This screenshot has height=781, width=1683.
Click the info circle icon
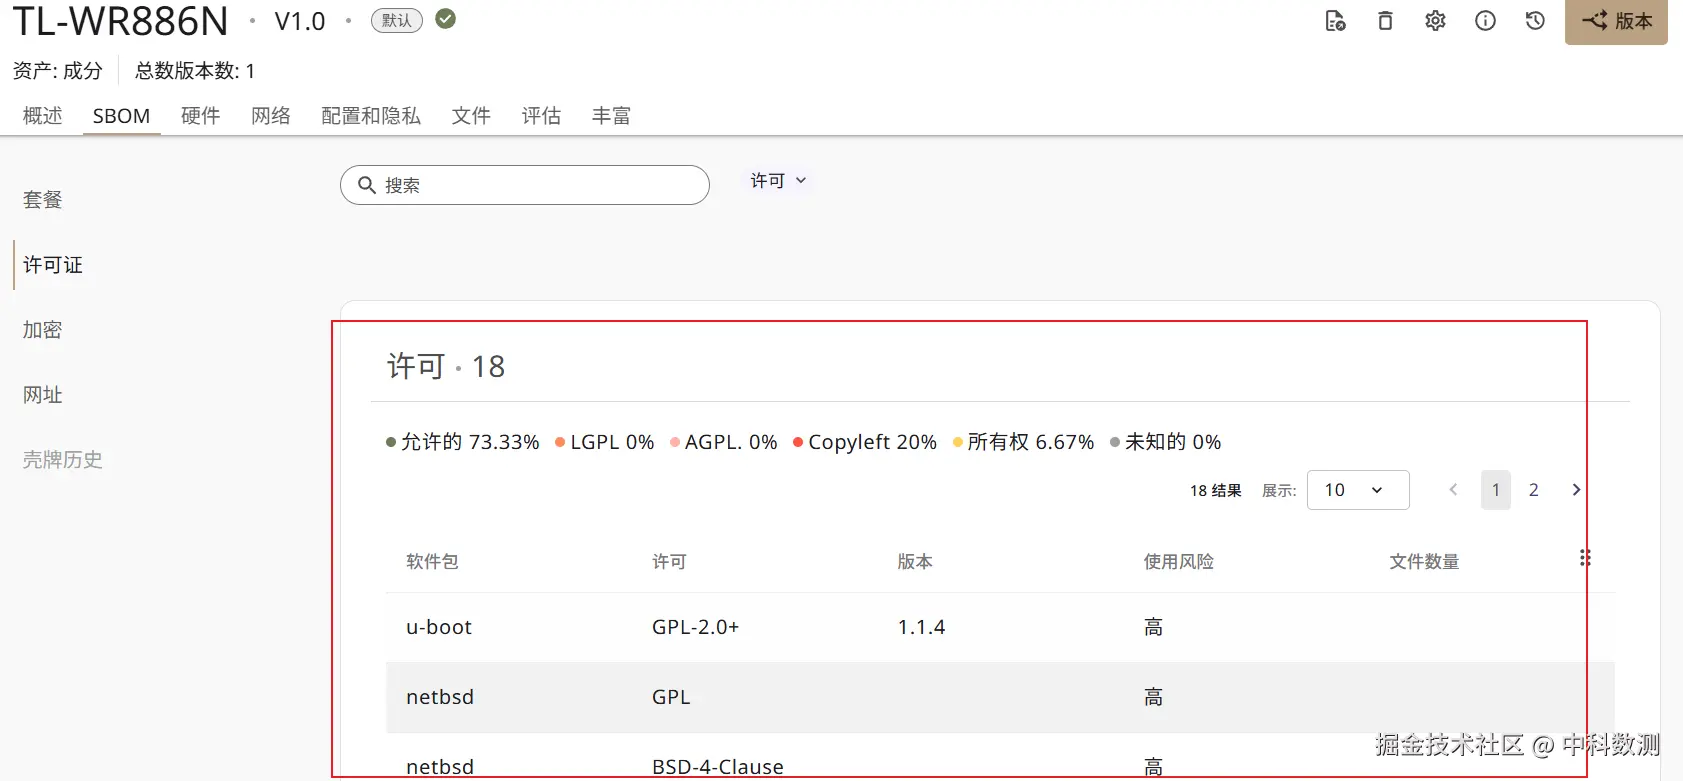click(x=1485, y=21)
